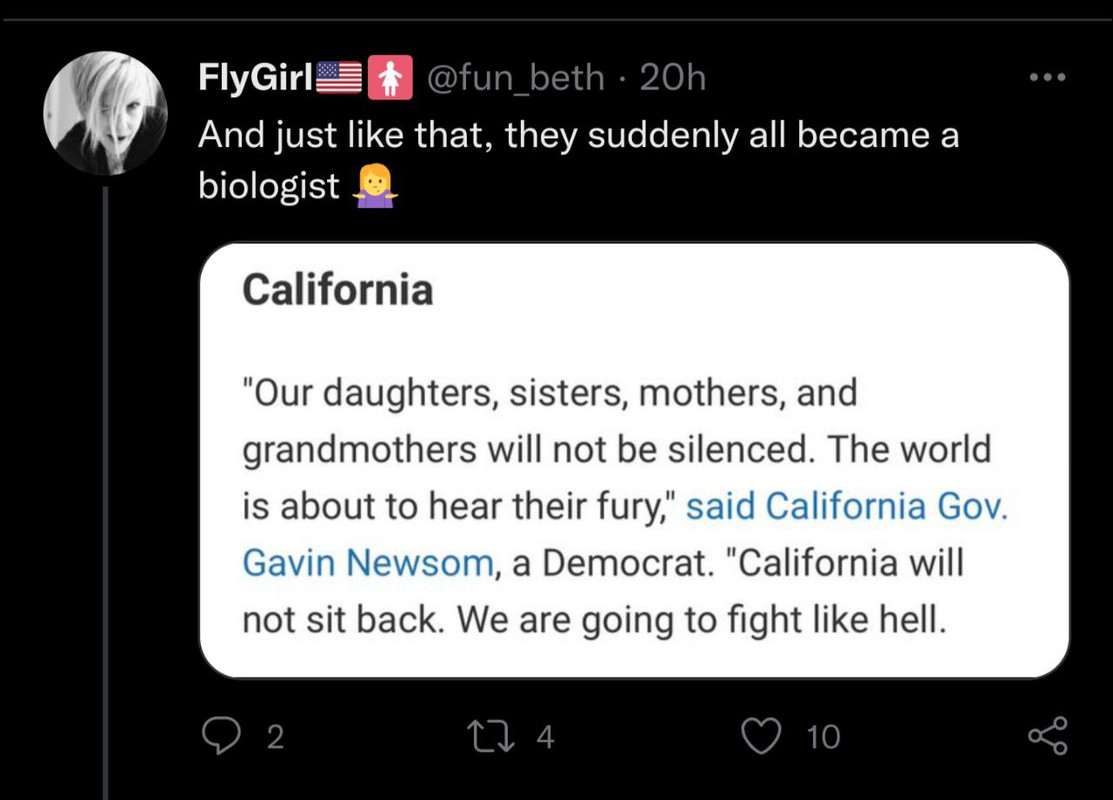Tap the like count number 10
1113x800 pixels.
tap(823, 737)
